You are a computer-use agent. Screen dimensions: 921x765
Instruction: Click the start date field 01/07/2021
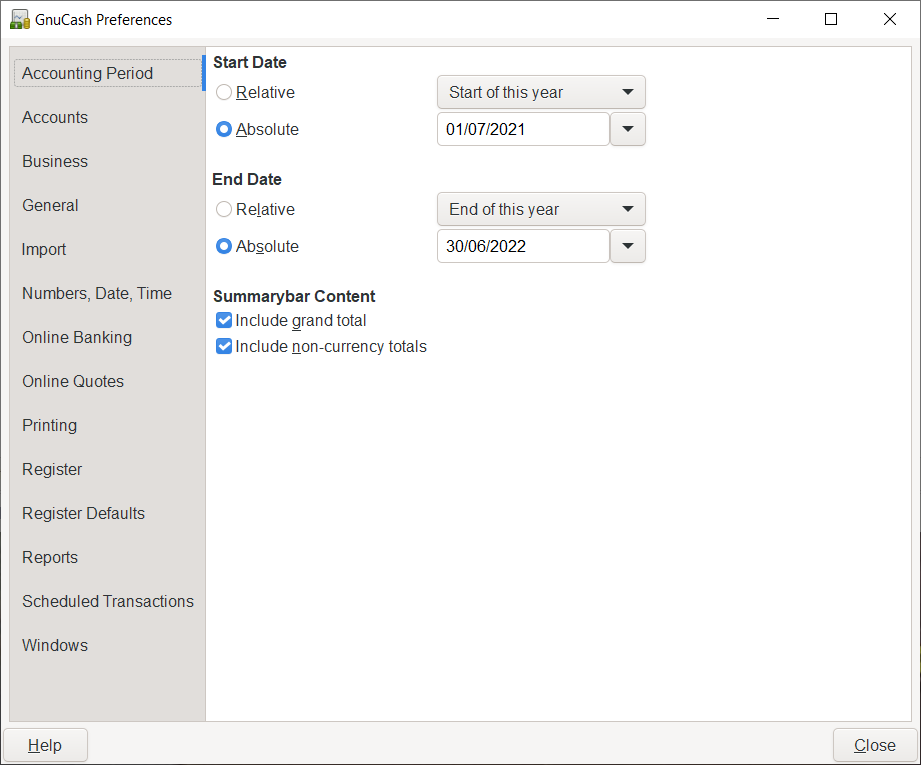click(x=522, y=130)
